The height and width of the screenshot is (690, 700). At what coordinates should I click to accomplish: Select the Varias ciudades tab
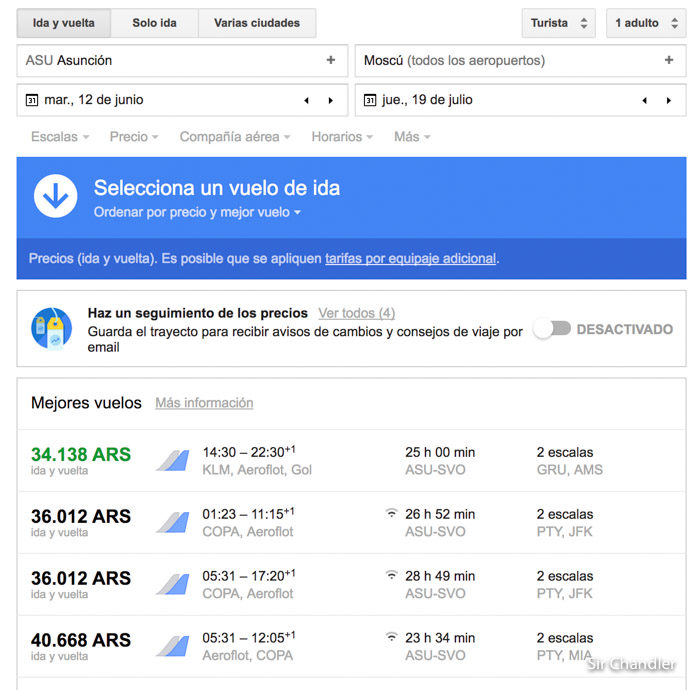(x=257, y=23)
